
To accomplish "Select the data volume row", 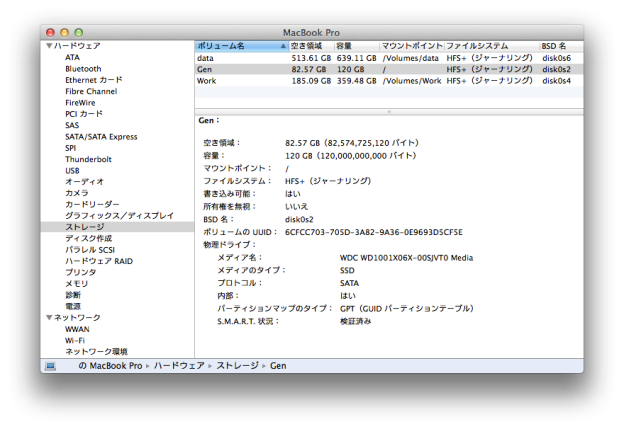I will [x=389, y=58].
